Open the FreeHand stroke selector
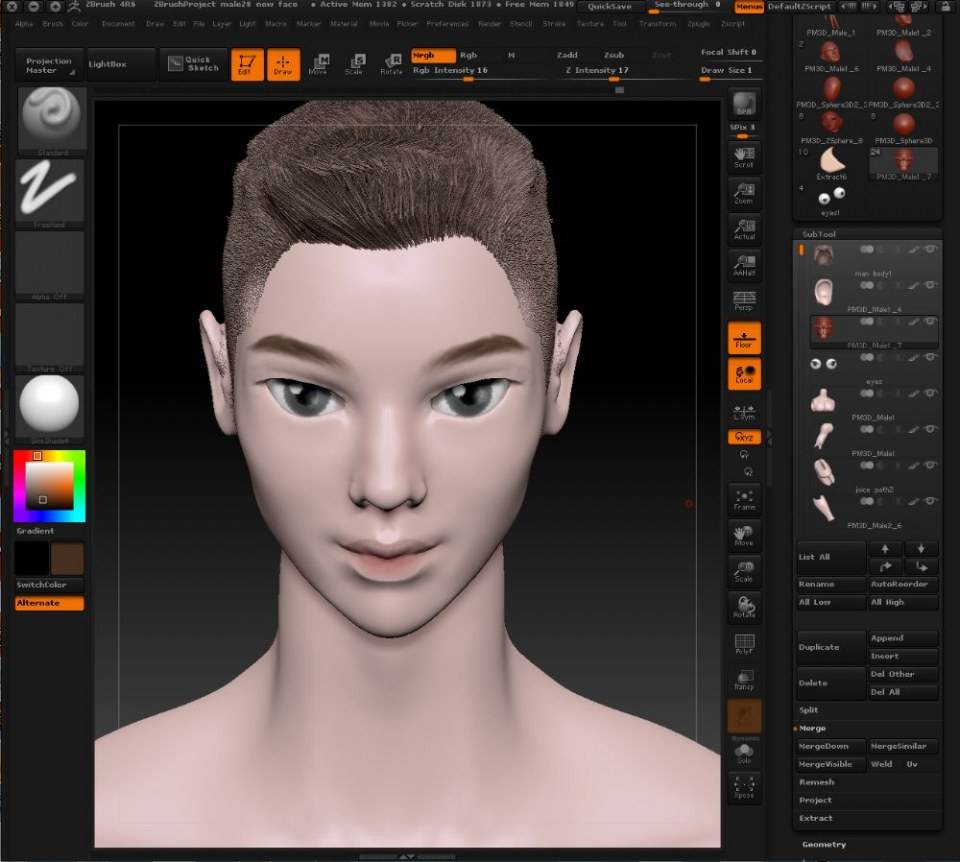960x862 pixels. 49,193
